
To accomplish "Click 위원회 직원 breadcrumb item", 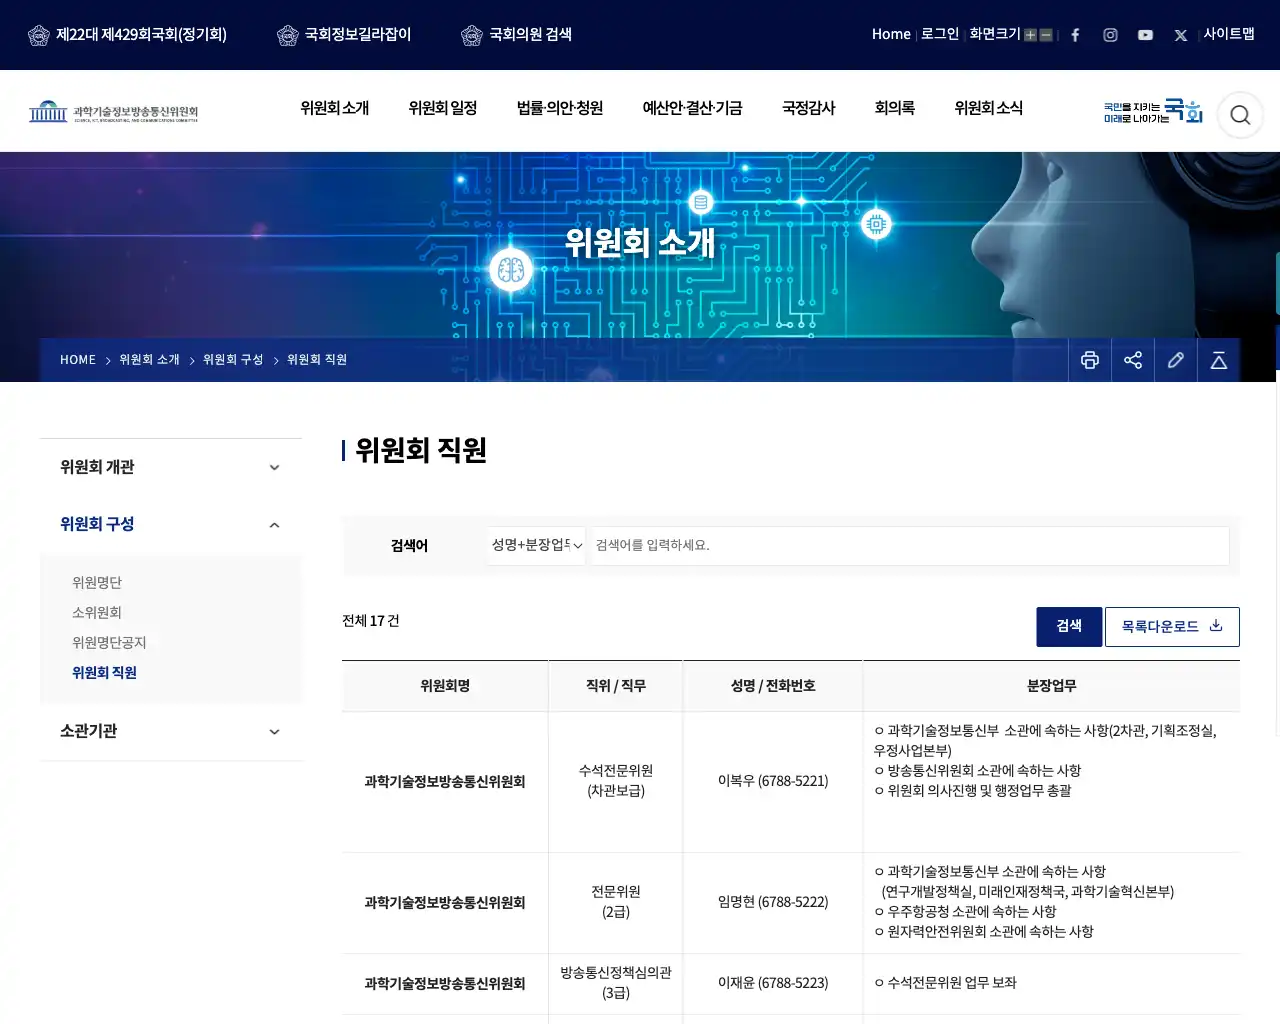I will (x=317, y=360).
